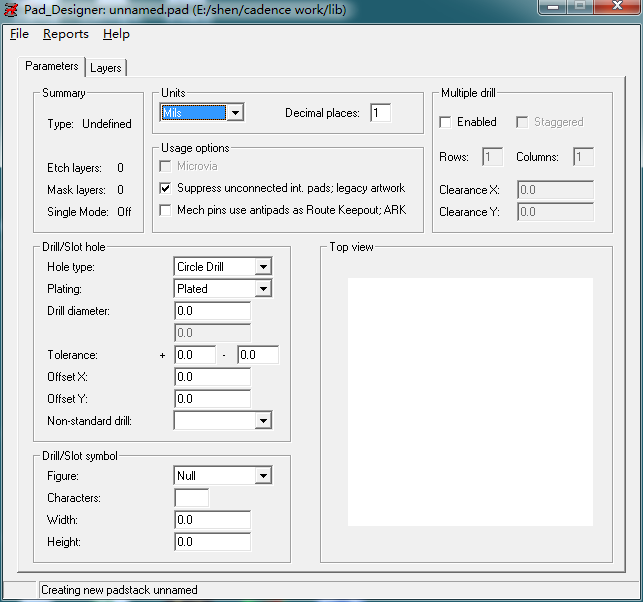
Task: Click the Characters text field
Action: click(191, 498)
